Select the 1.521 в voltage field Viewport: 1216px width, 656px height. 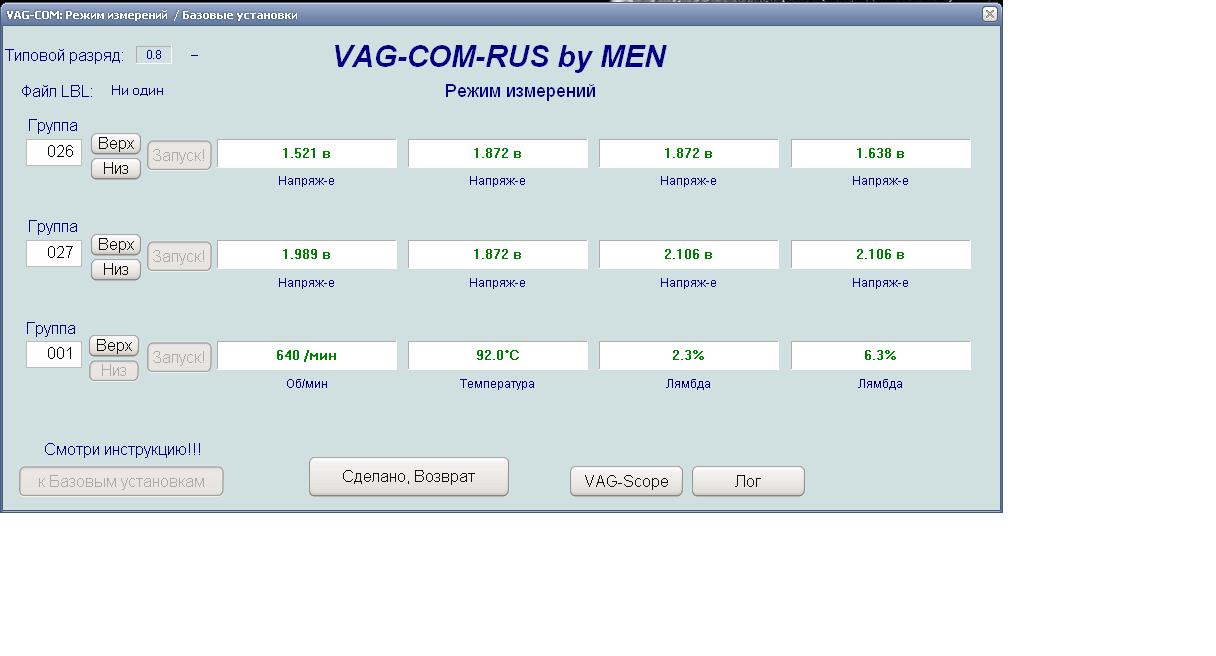[x=307, y=153]
